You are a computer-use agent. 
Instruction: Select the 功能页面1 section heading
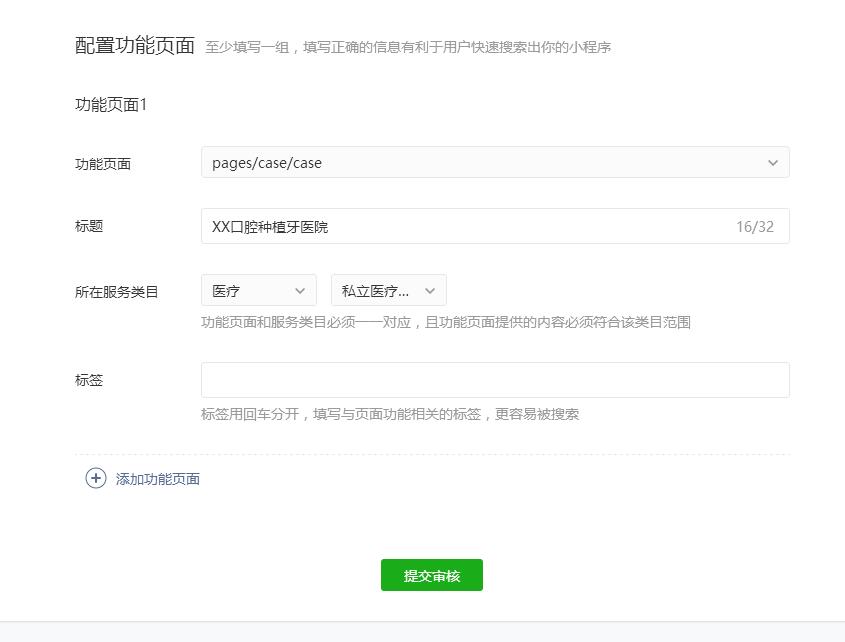(110, 102)
